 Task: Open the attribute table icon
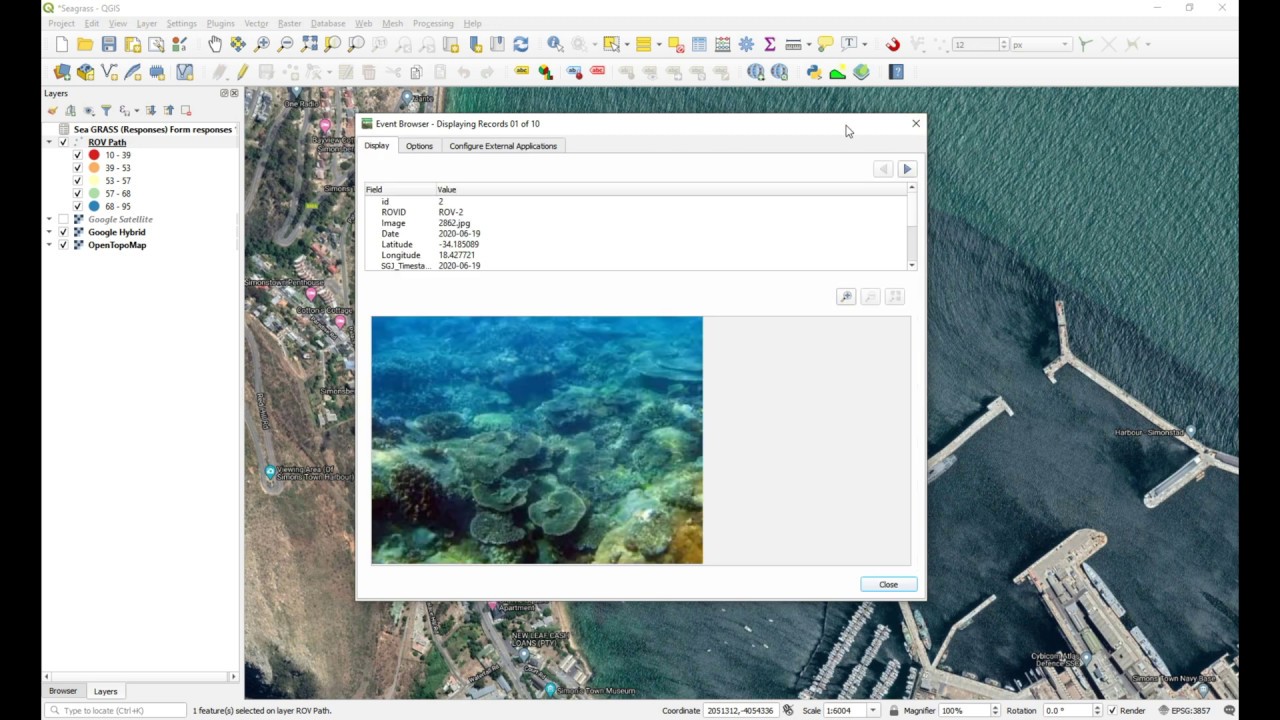click(x=699, y=44)
